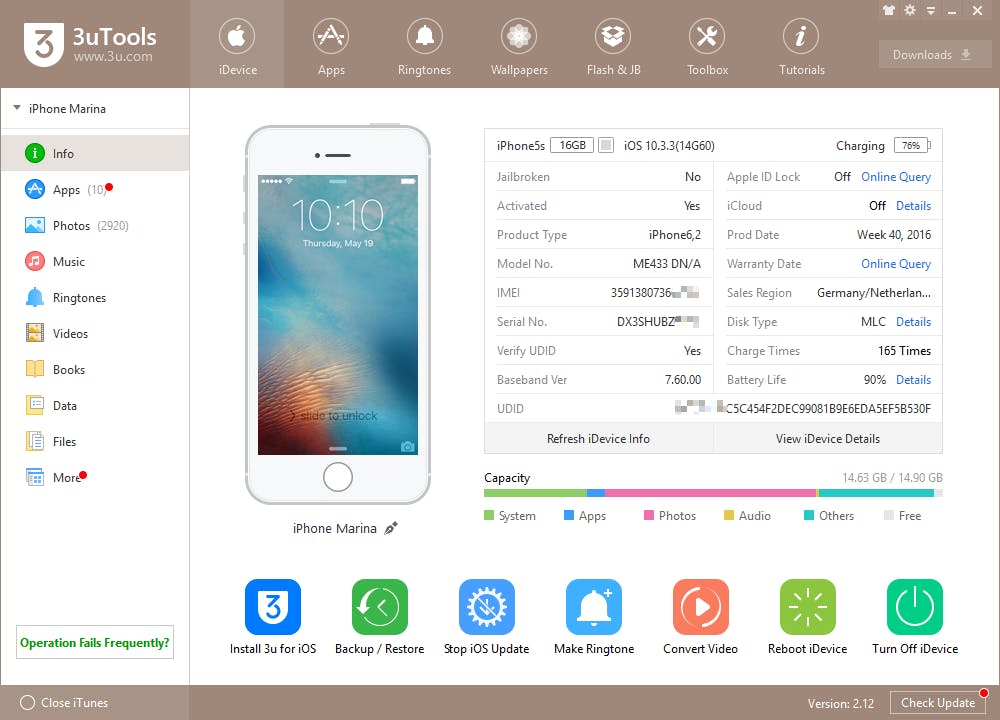Open the Apps tab in top bar

331,45
